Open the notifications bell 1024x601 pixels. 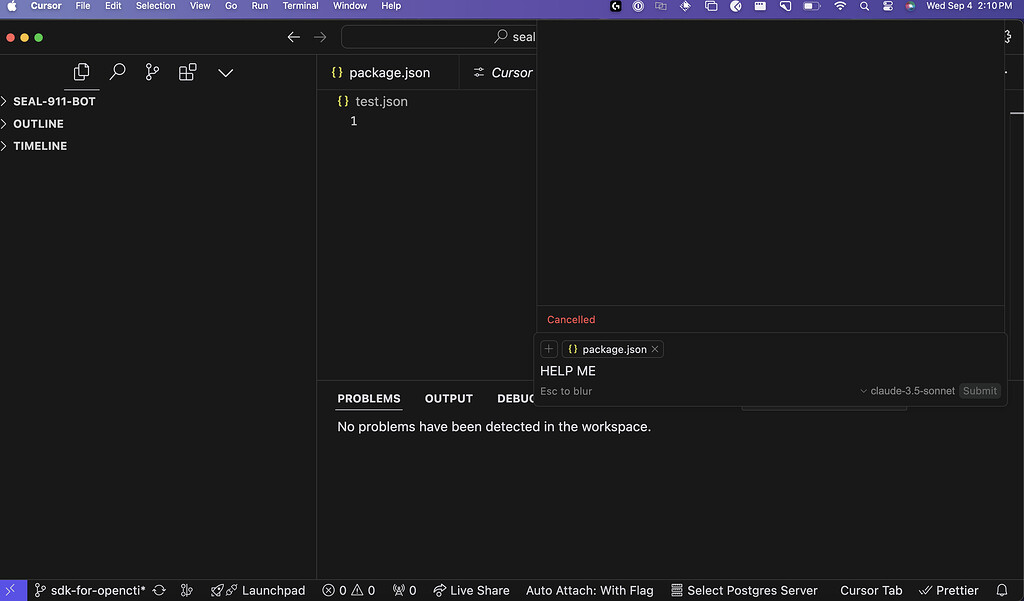[x=1001, y=590]
